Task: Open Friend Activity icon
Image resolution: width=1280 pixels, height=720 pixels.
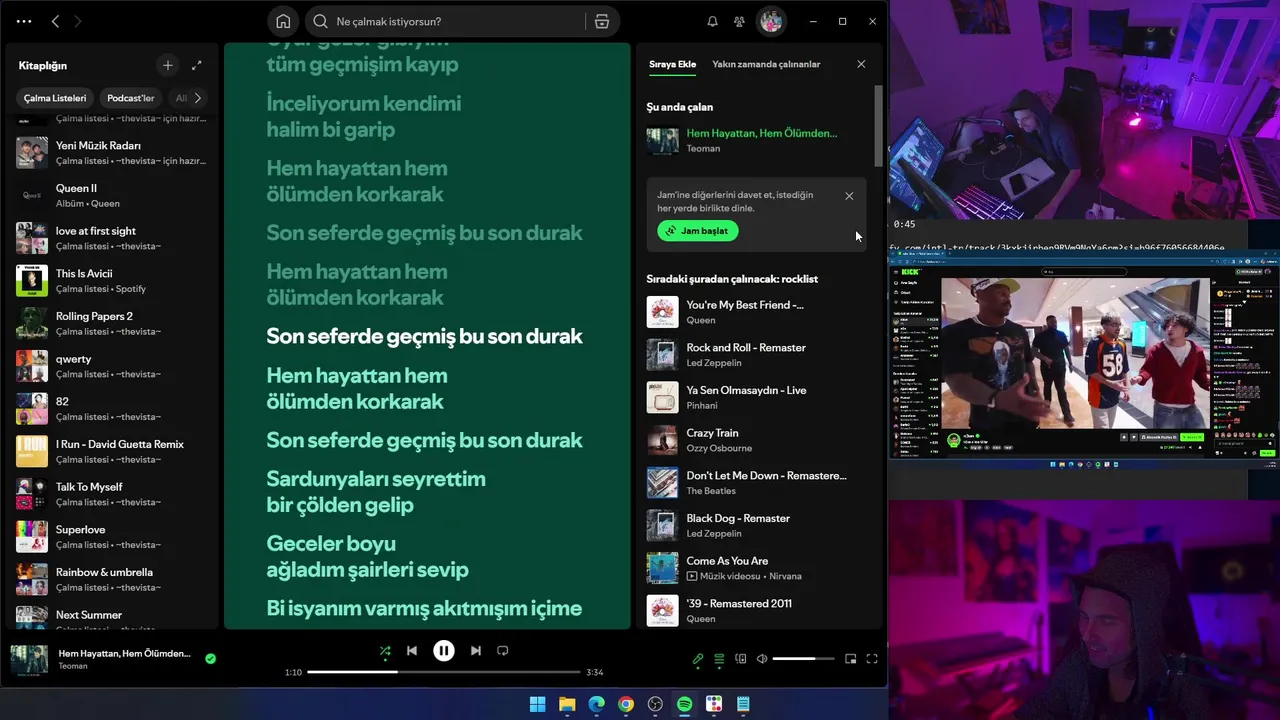Action: coord(739,21)
